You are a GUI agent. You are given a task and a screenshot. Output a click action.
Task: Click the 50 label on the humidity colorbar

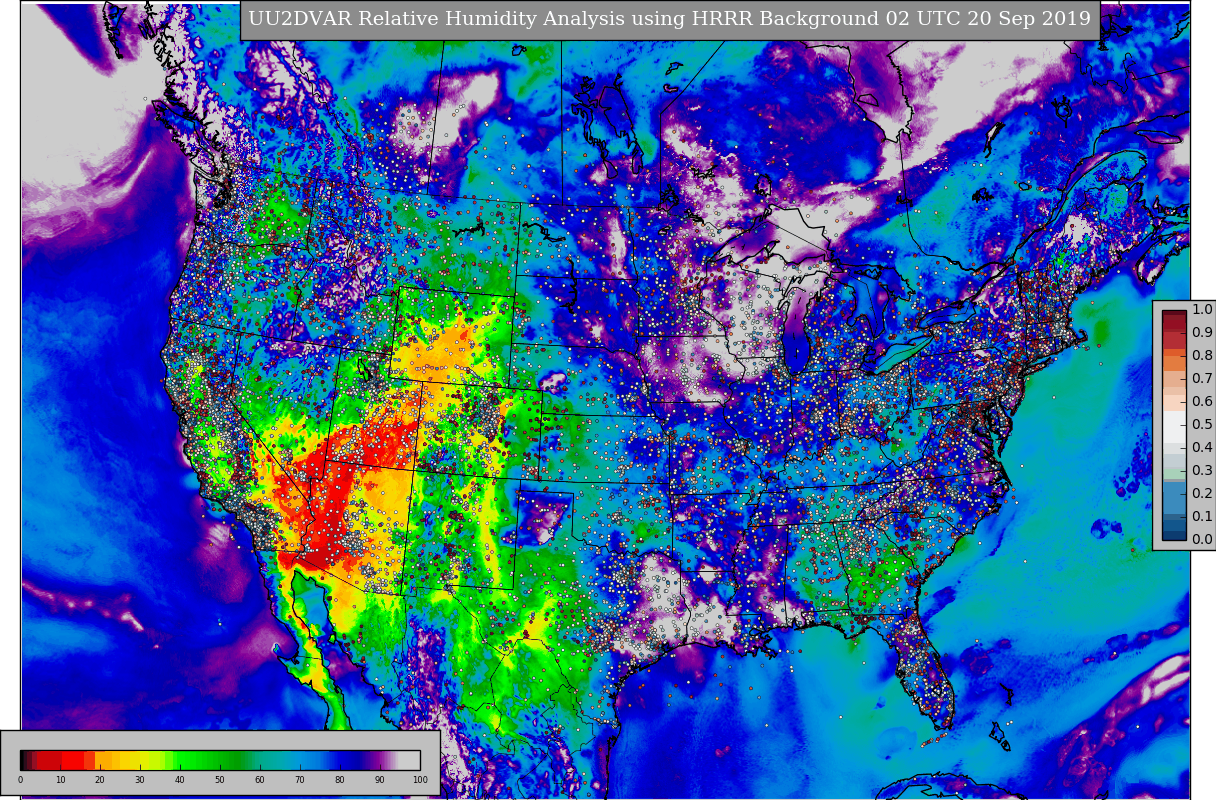coord(220,779)
